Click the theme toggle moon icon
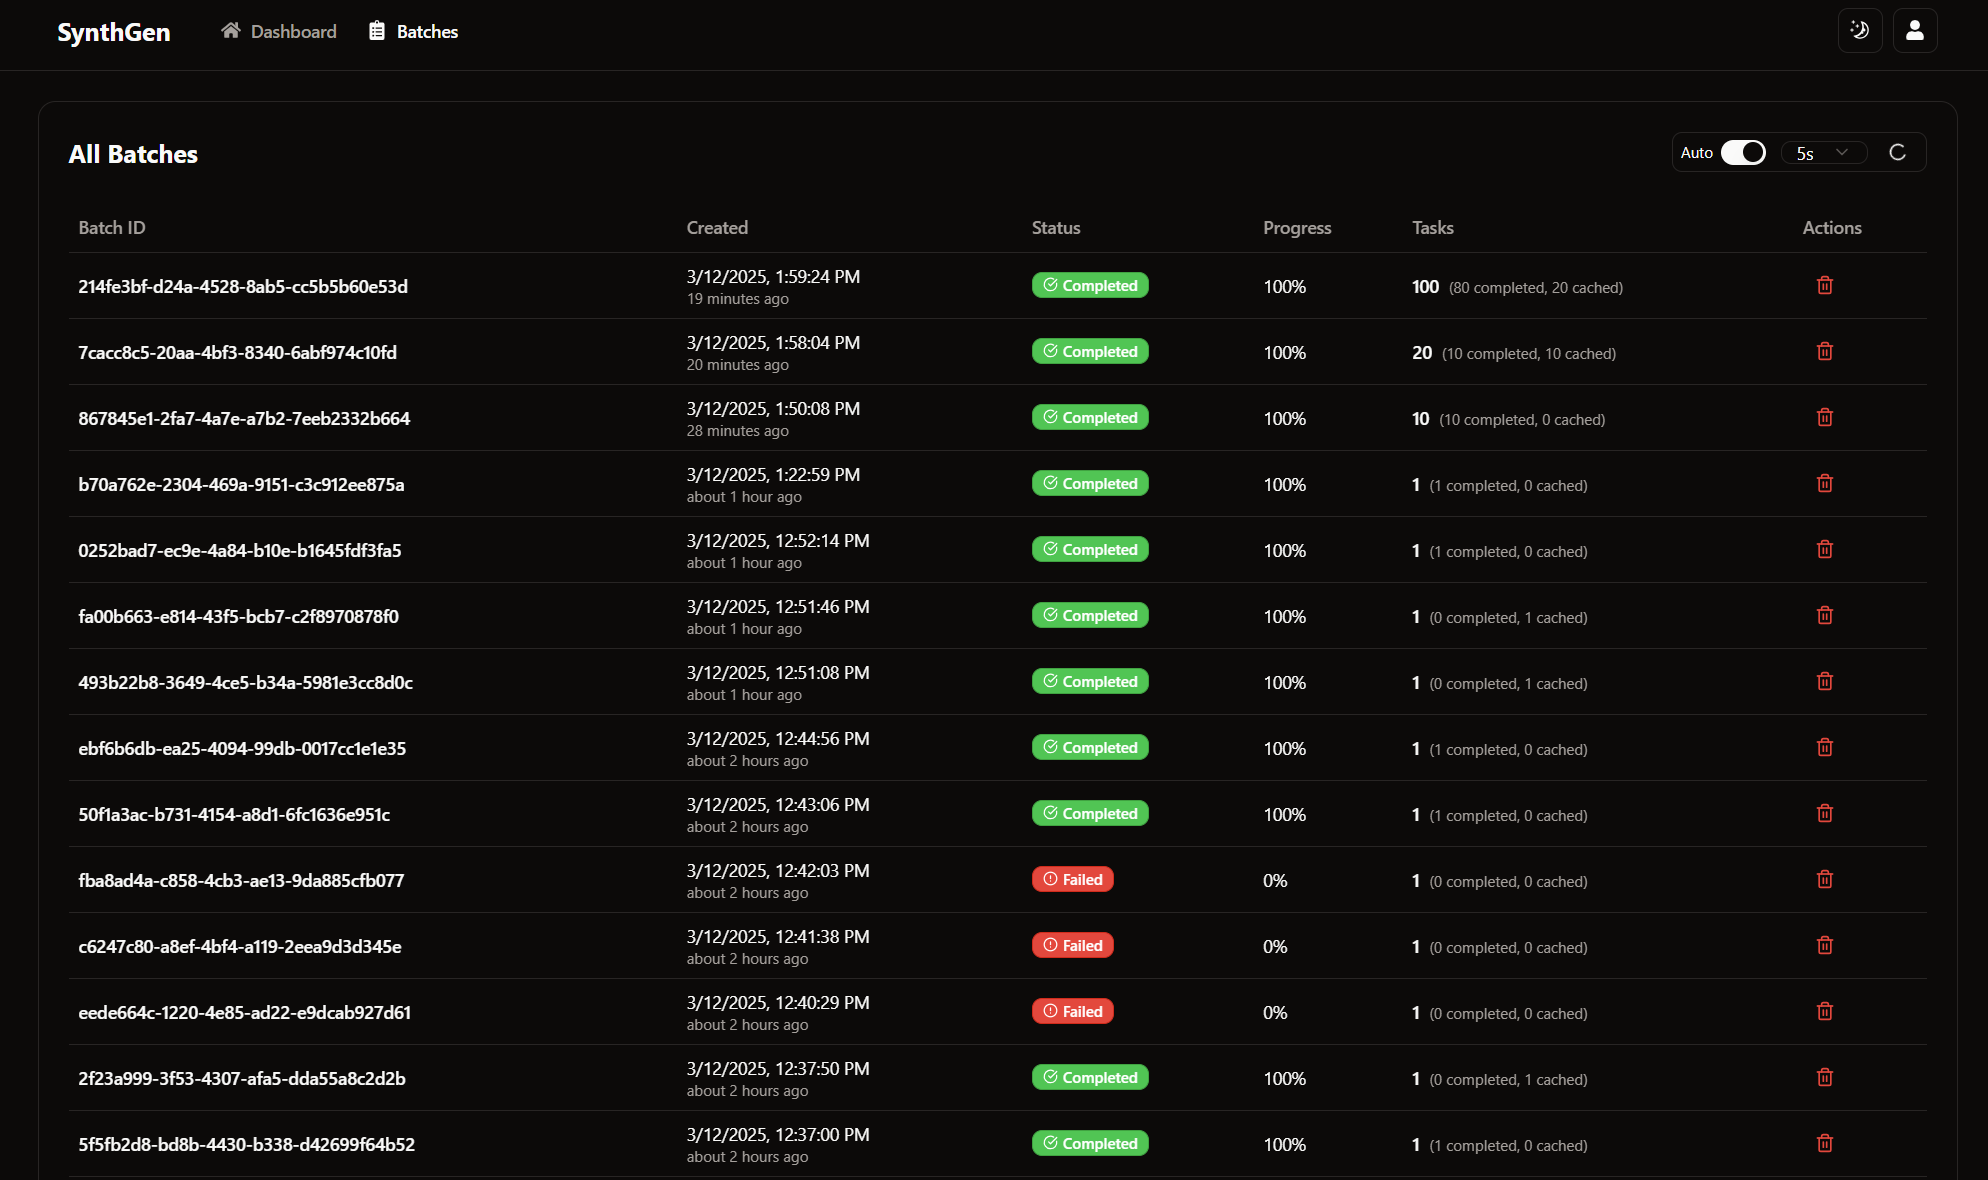This screenshot has width=1988, height=1180. pos(1860,30)
